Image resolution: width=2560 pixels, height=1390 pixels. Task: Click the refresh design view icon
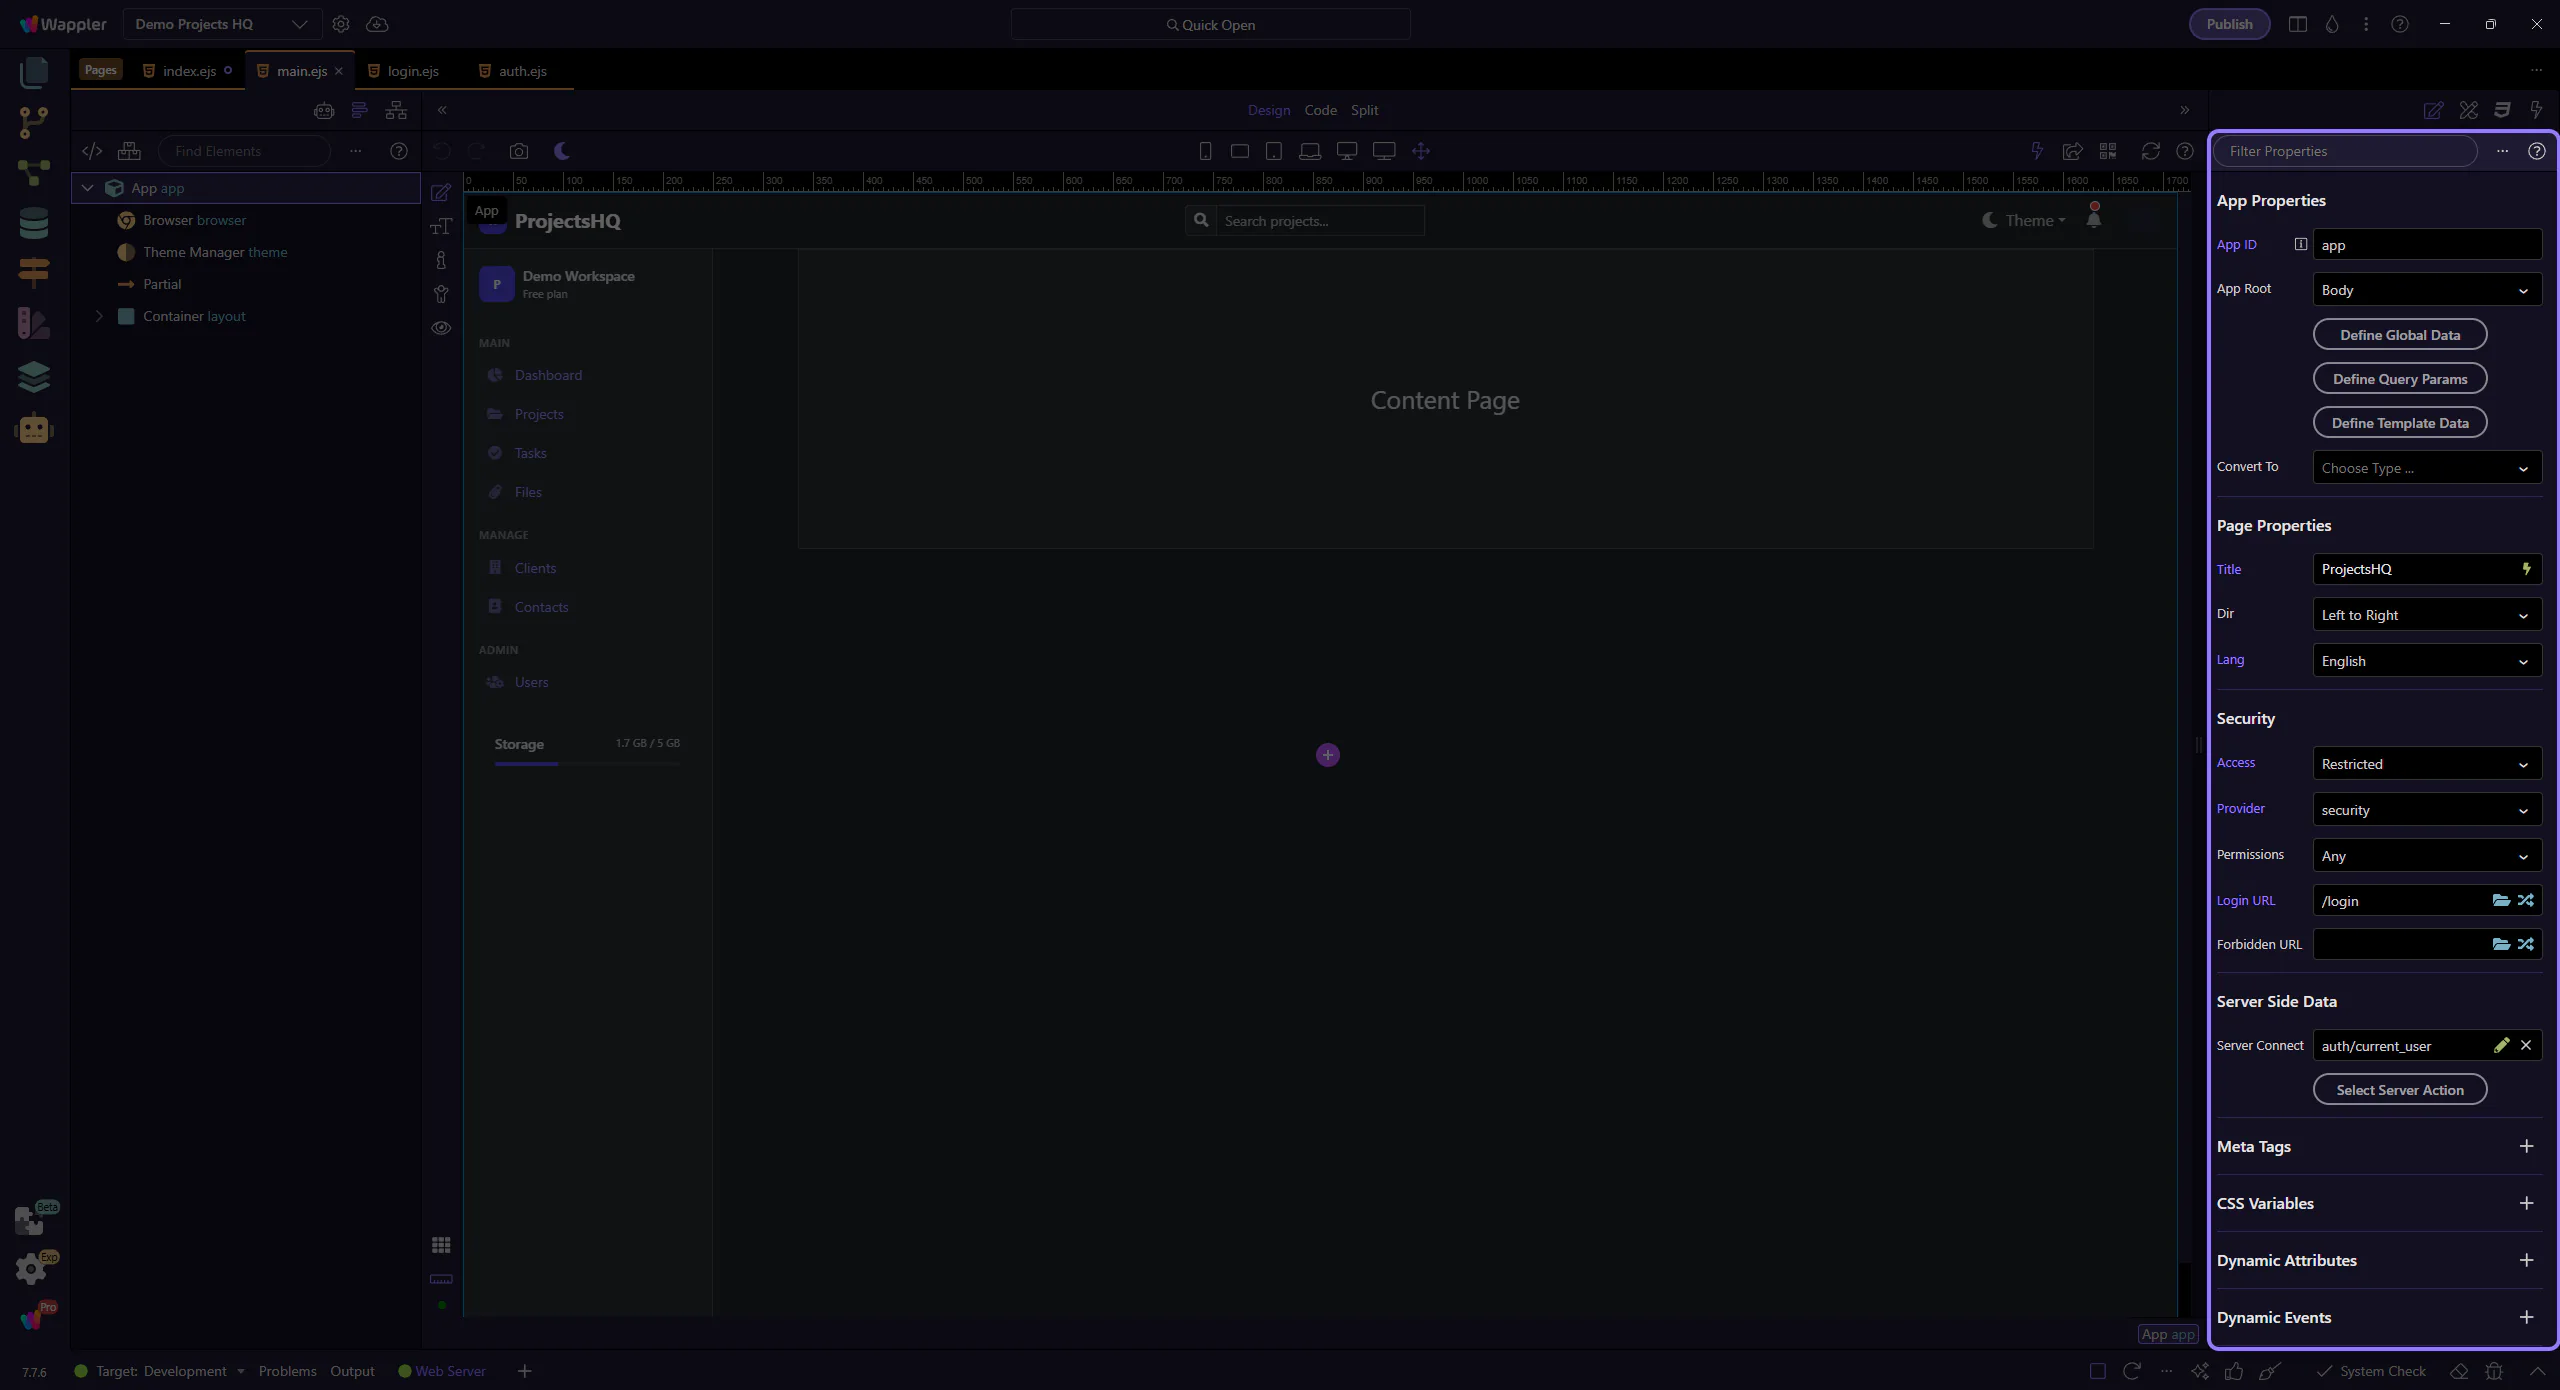(2150, 151)
